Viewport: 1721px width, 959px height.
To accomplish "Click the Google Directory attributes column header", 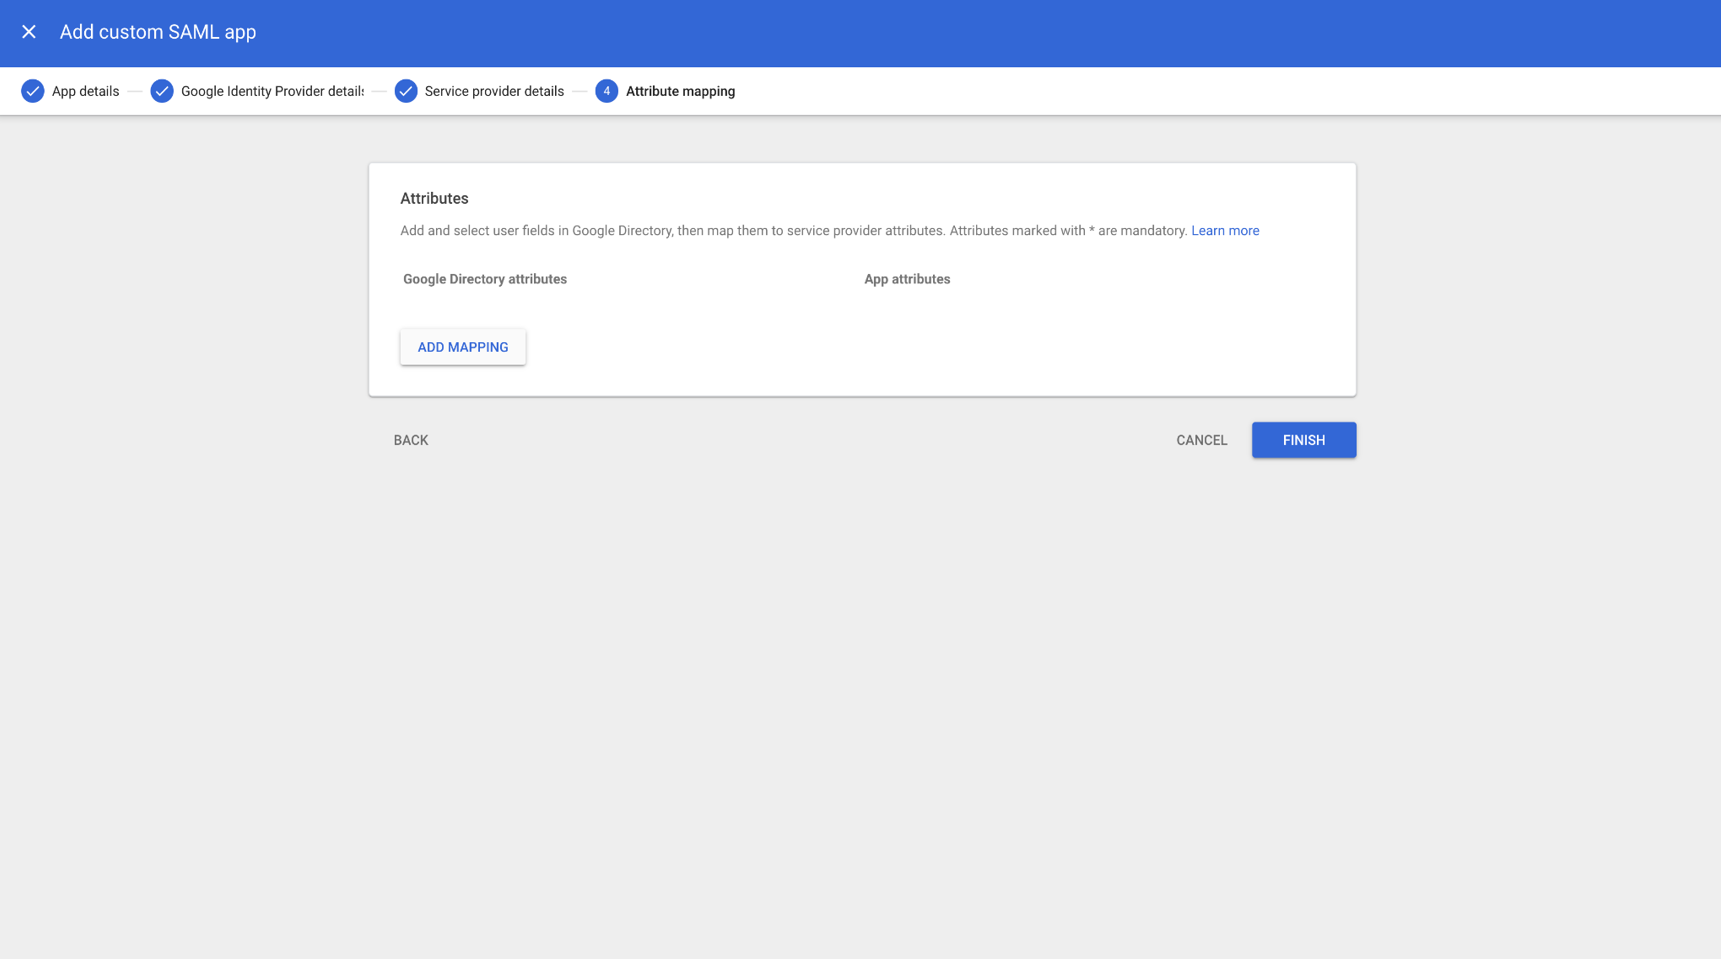I will (485, 279).
